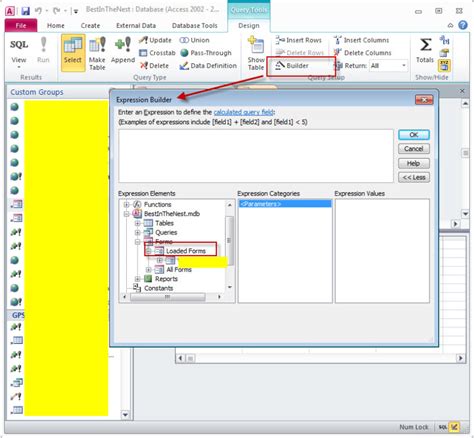Choose the Make Table query icon

[97, 53]
